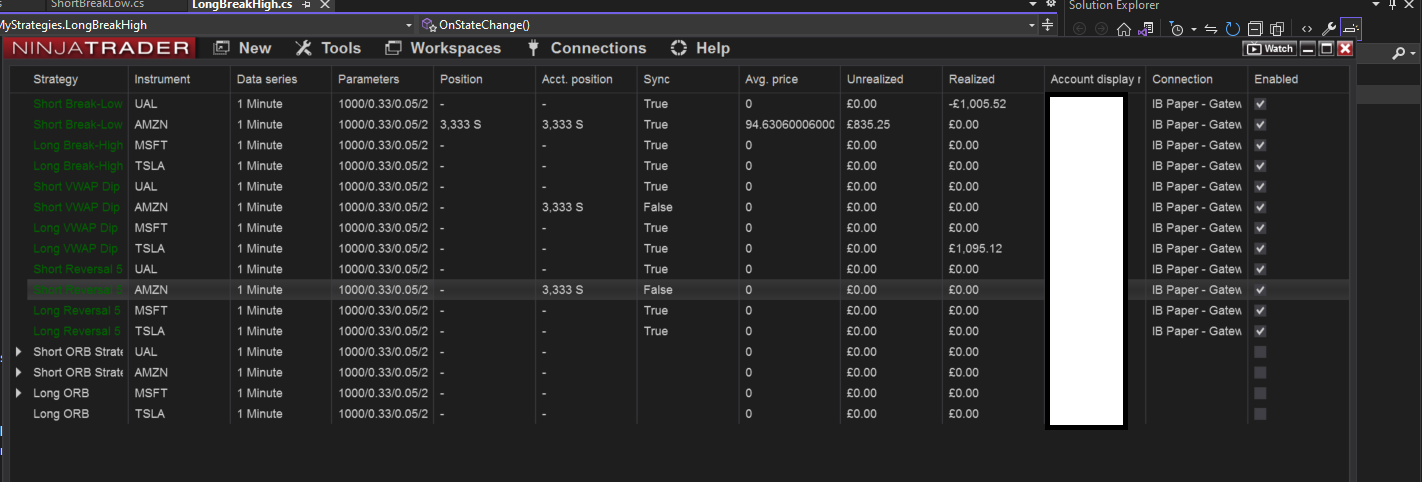Viewport: 1422px width, 482px height.
Task: Disable the Long Break-High TSLA strategy checkbox
Action: 1260,166
